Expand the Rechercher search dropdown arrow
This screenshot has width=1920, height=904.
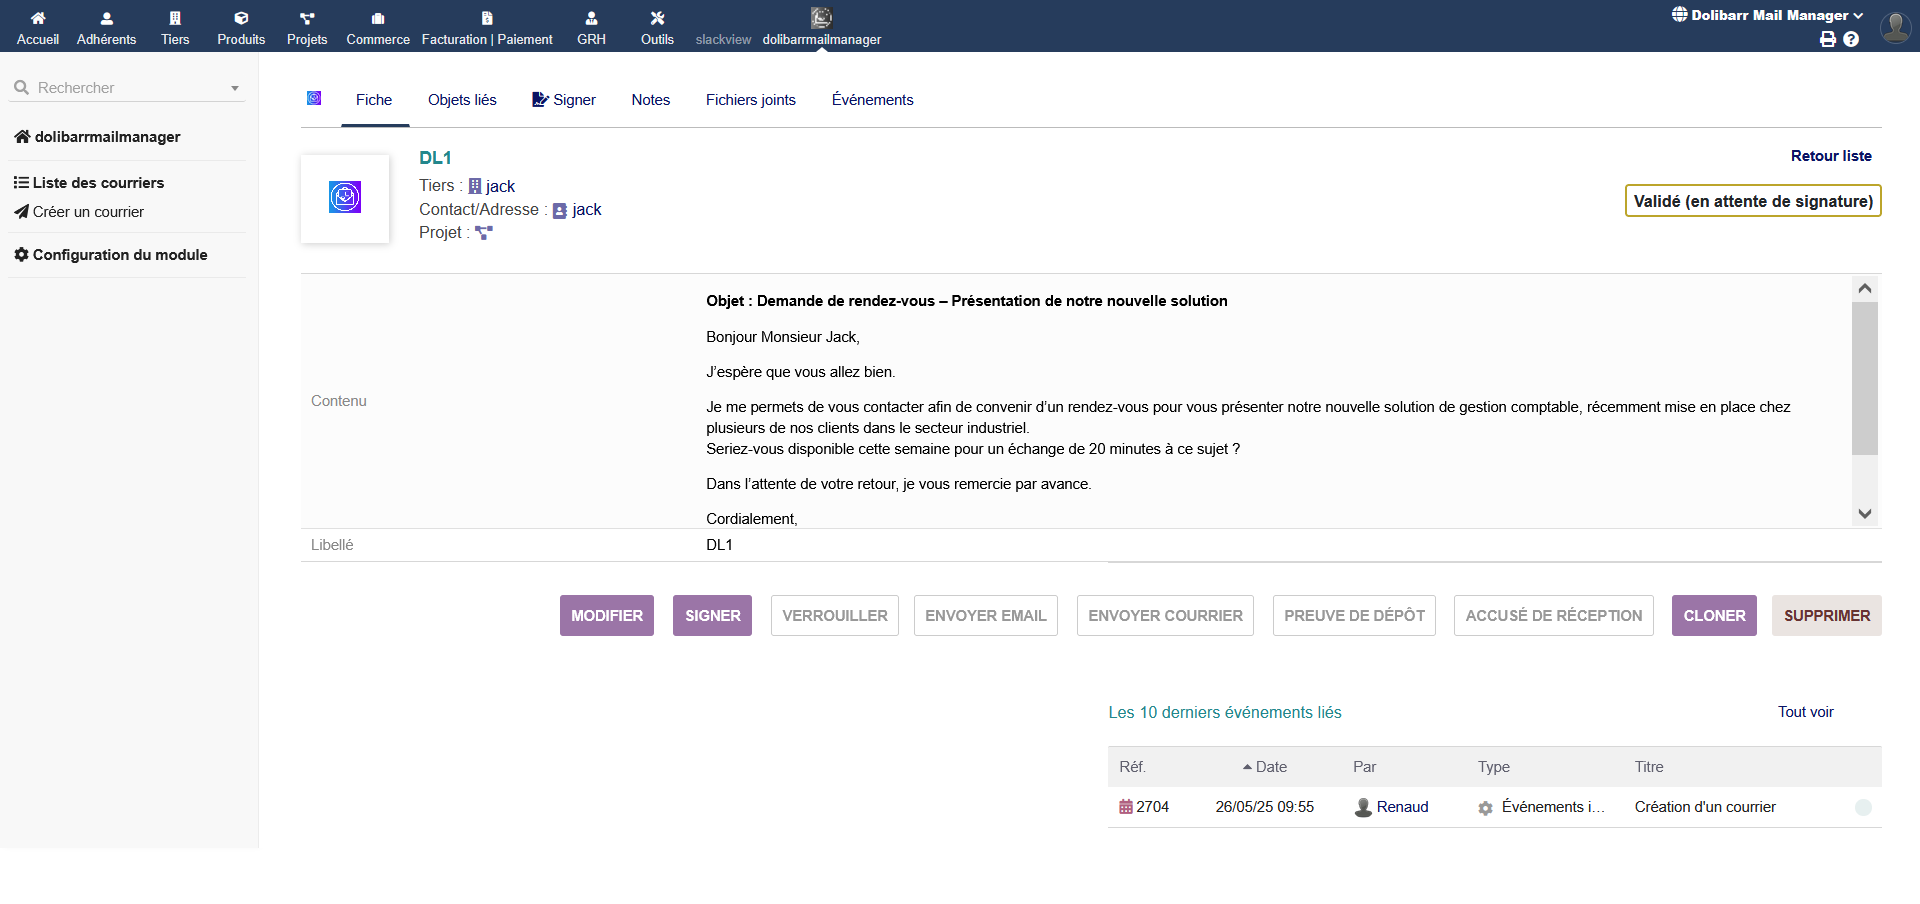pyautogui.click(x=235, y=88)
